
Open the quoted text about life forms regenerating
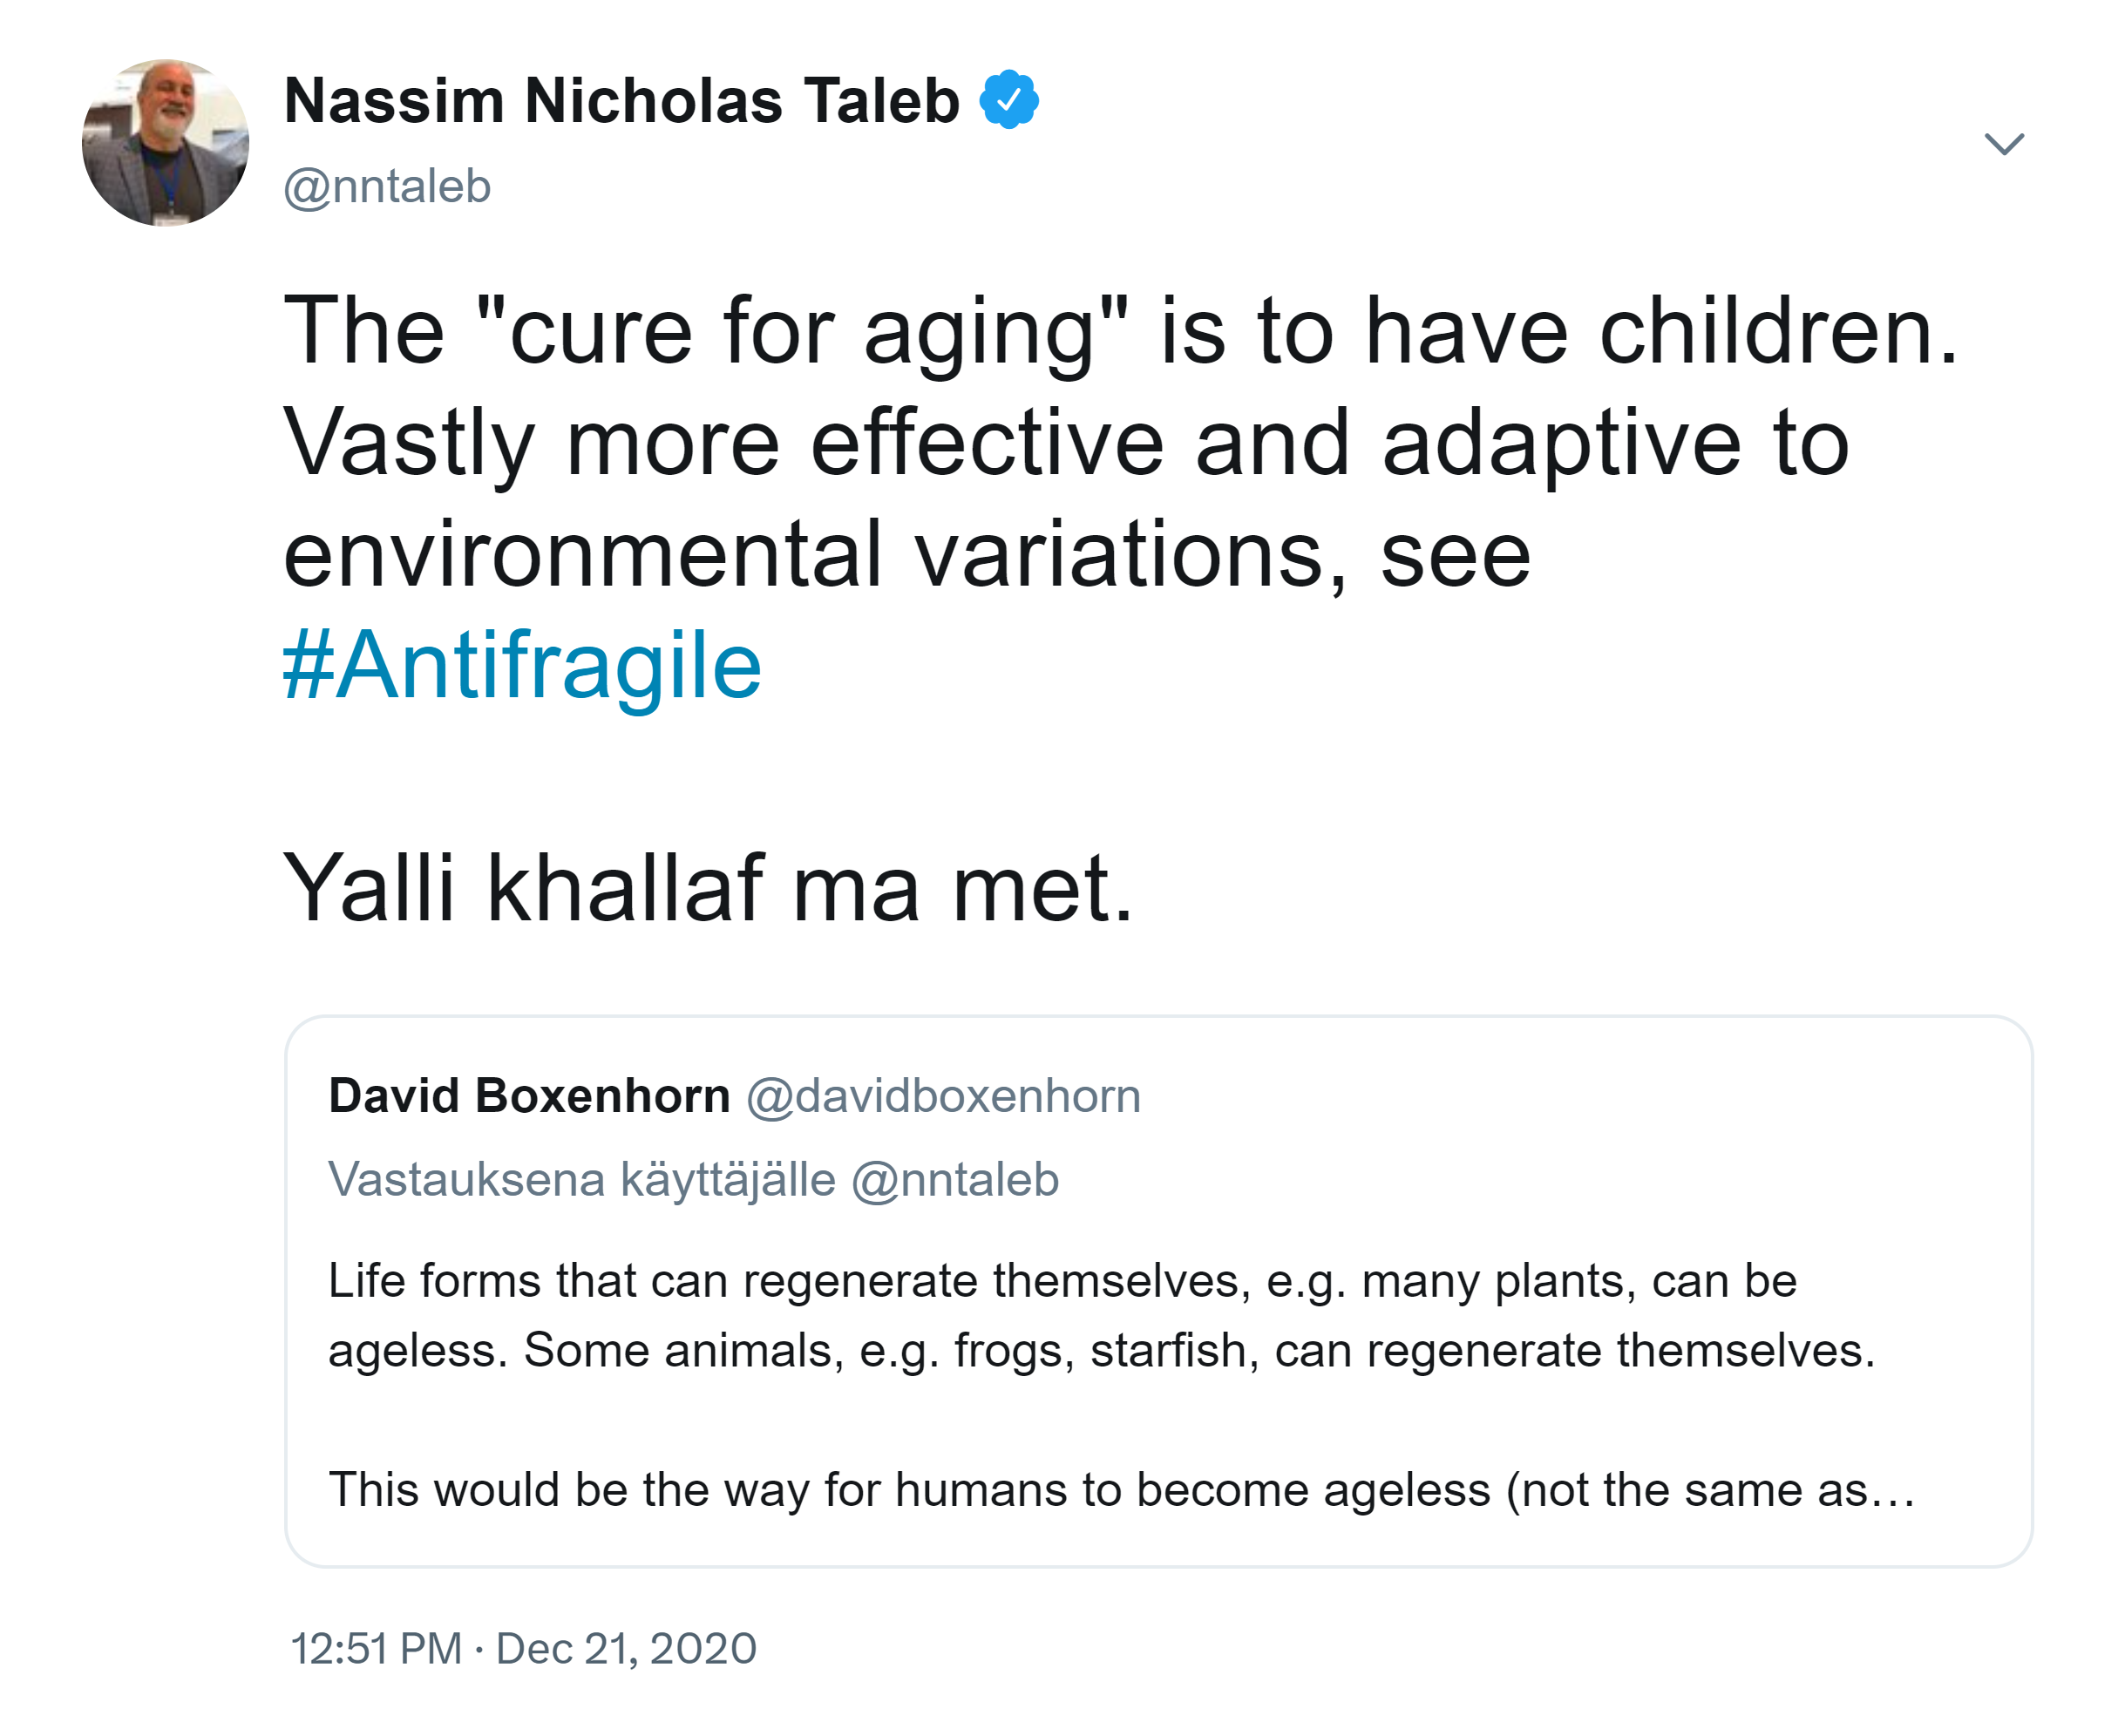(x=1062, y=1281)
